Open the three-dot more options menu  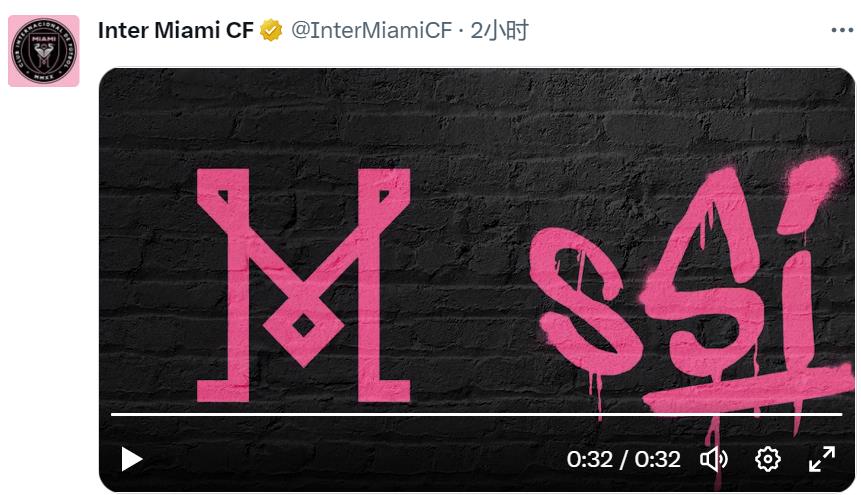[x=842, y=30]
